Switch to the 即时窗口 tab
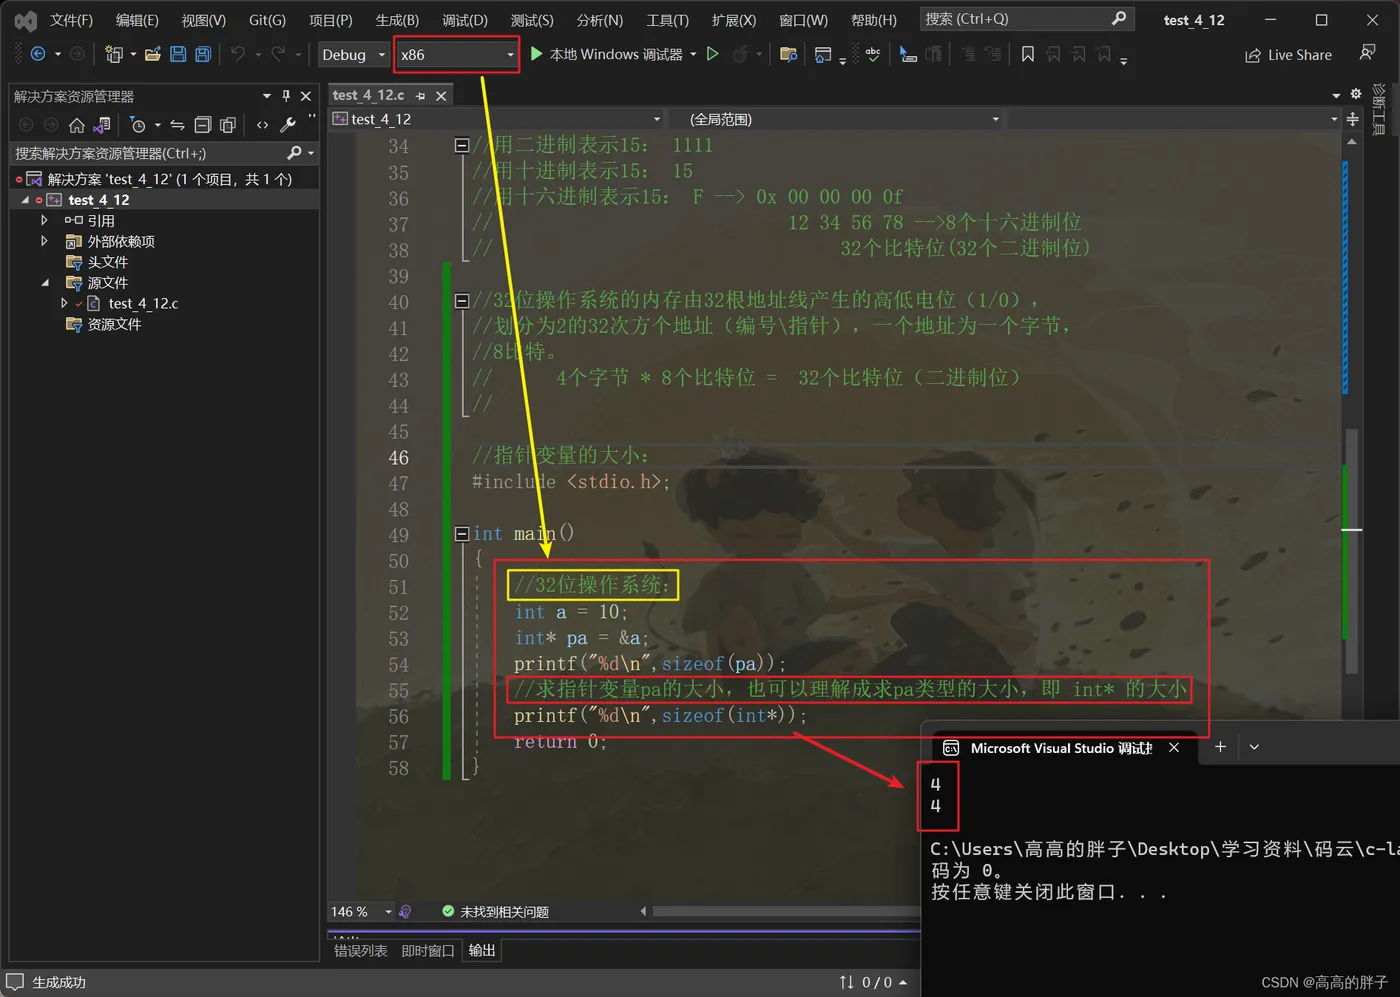This screenshot has width=1400, height=997. [x=427, y=951]
